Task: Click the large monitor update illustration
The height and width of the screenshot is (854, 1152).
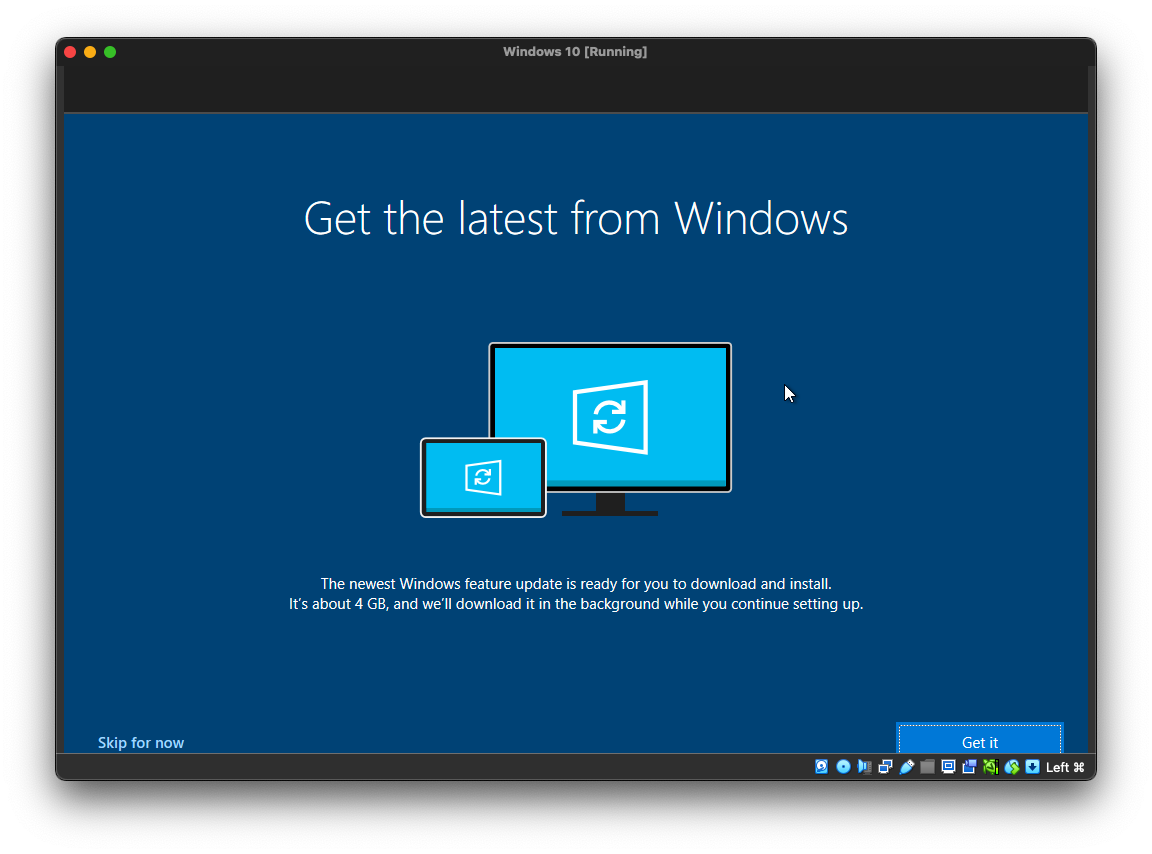Action: pyautogui.click(x=609, y=417)
